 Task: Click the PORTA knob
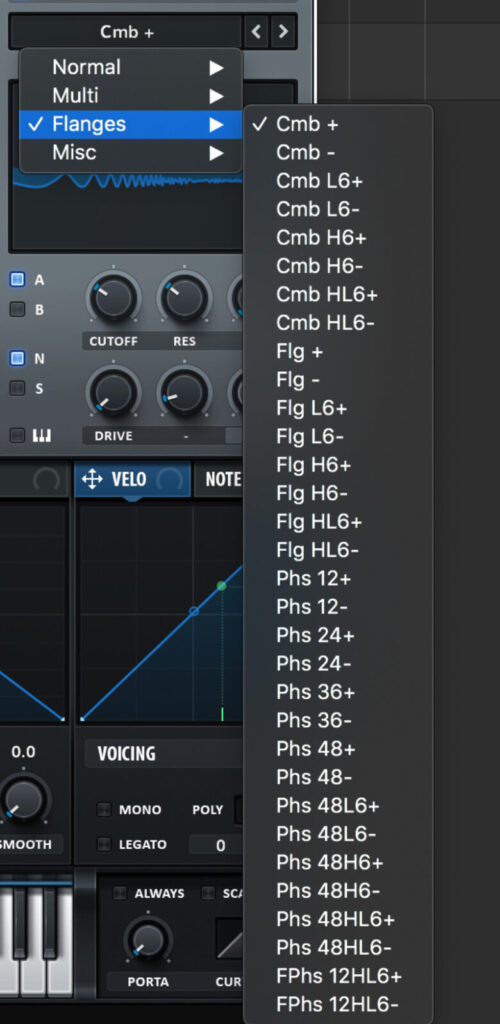pos(148,940)
